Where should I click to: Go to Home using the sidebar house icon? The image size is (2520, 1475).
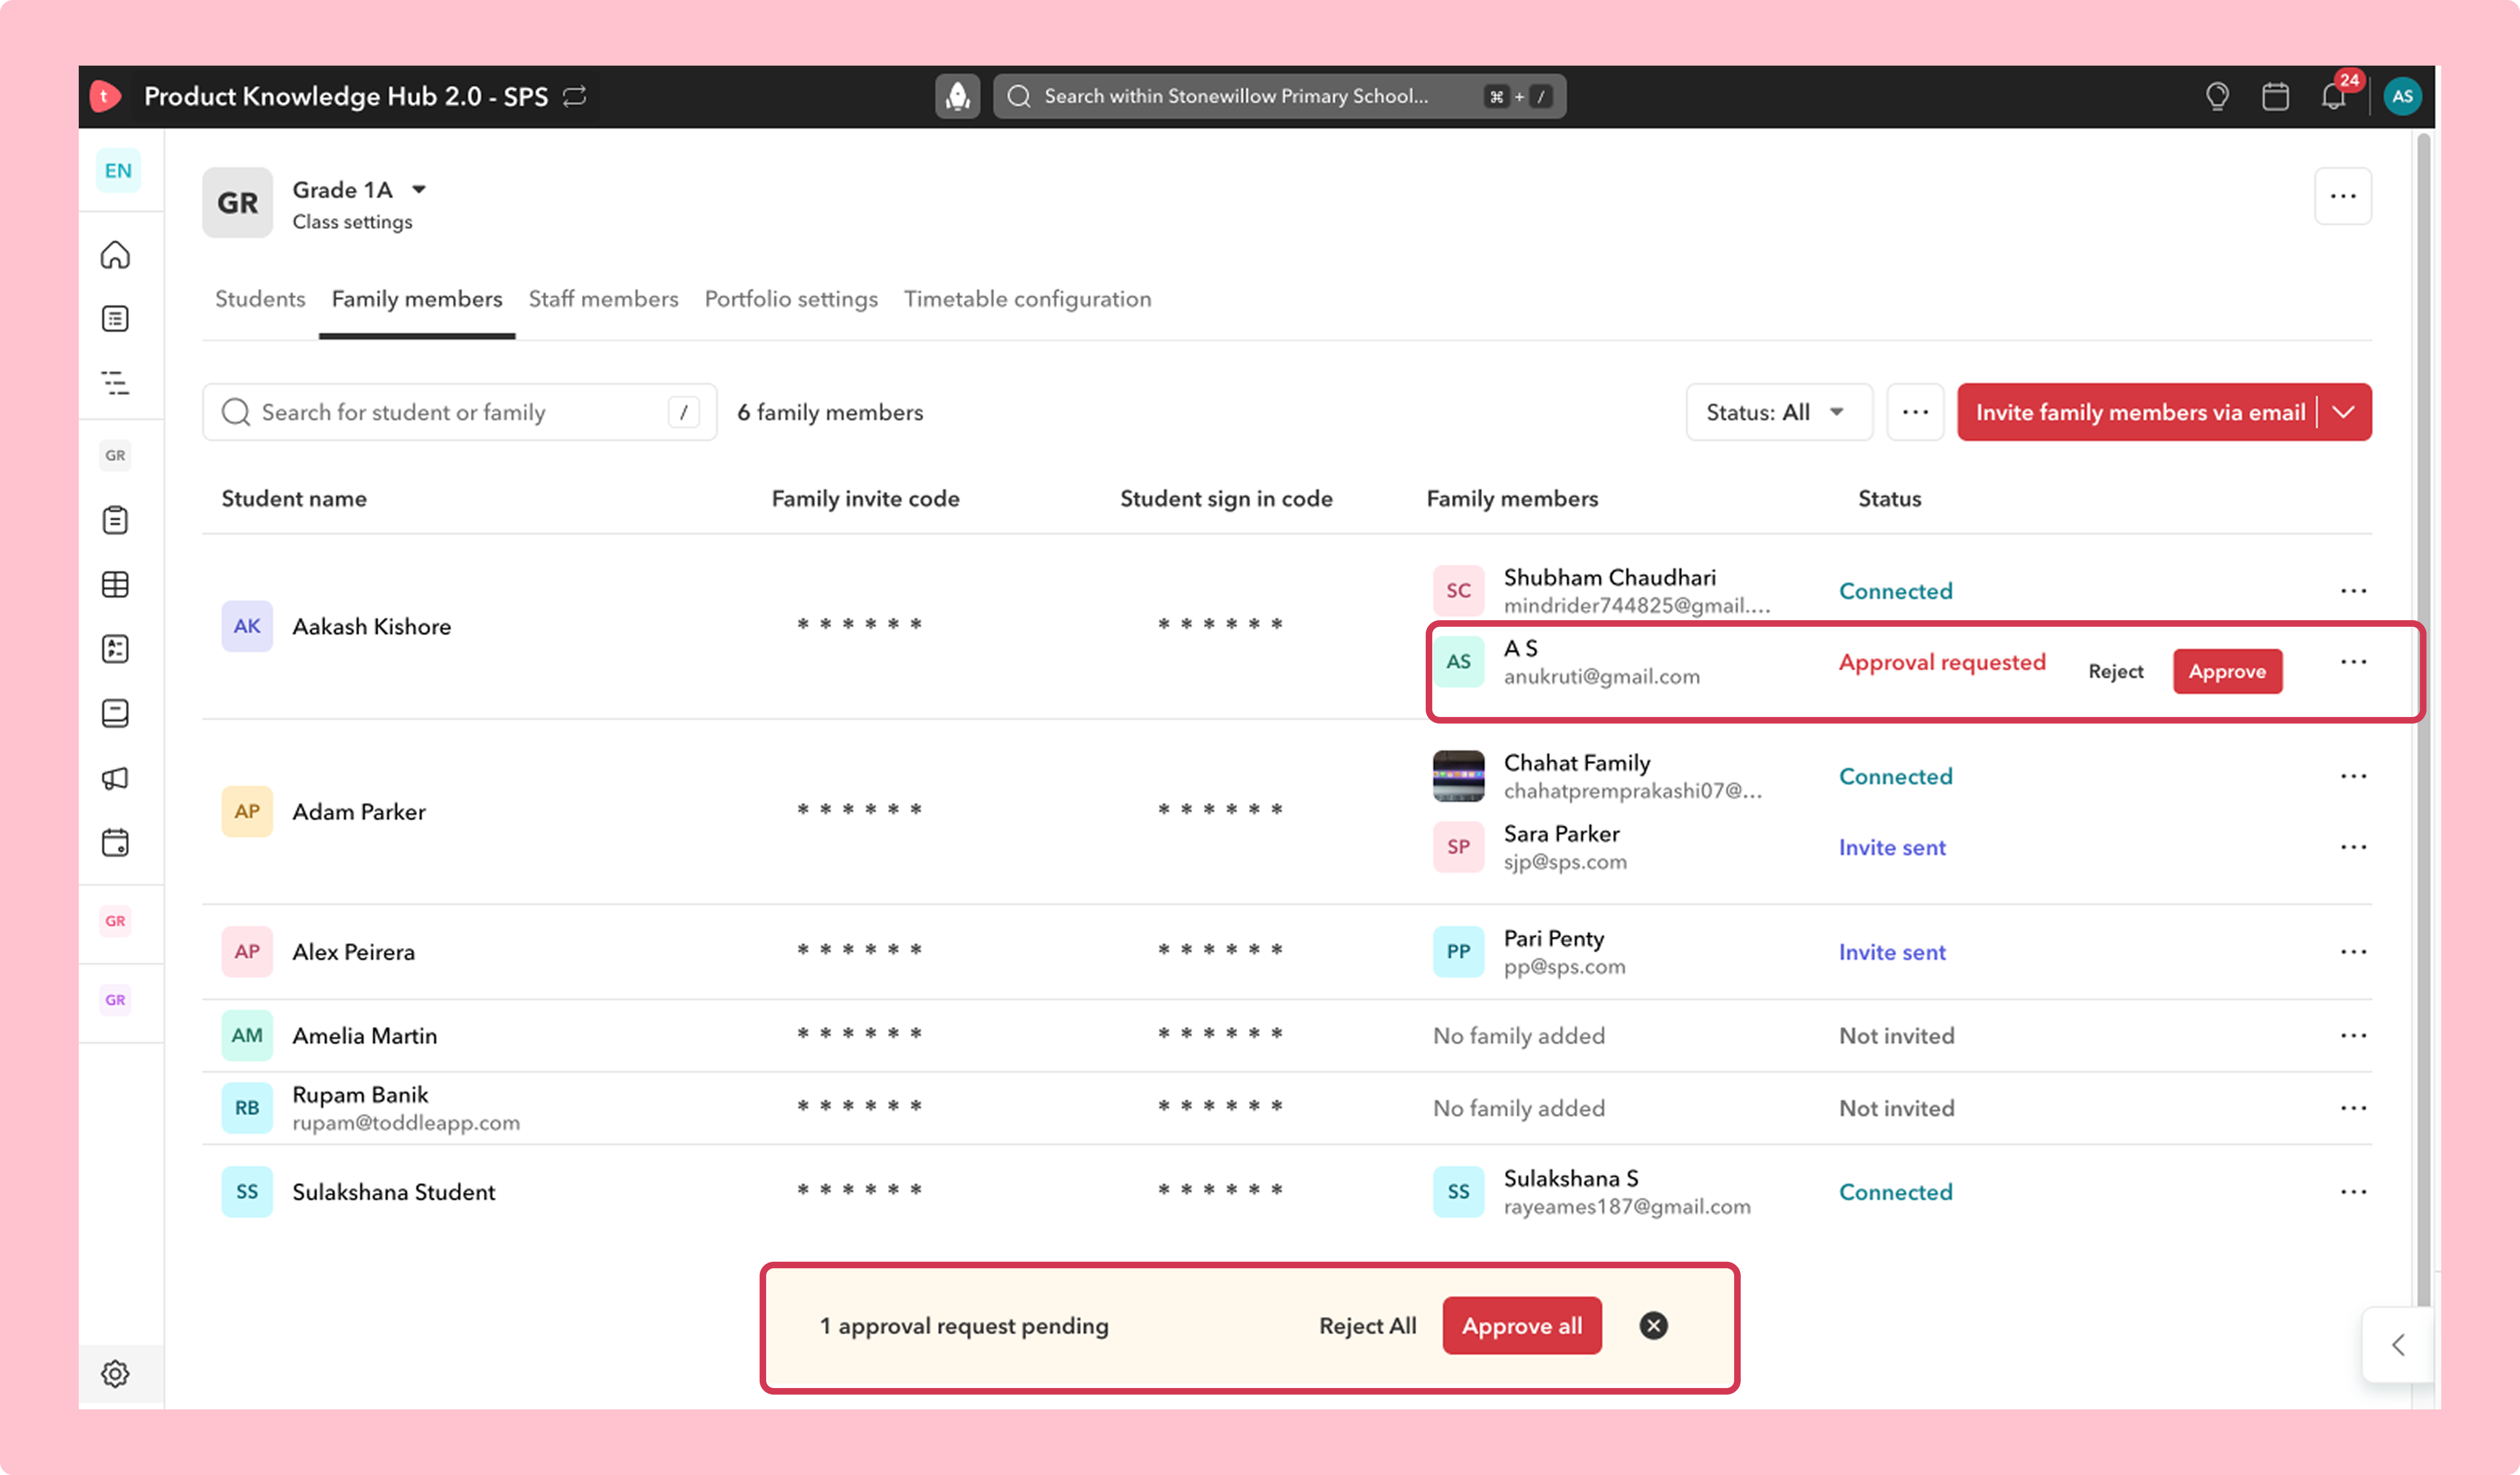click(115, 255)
